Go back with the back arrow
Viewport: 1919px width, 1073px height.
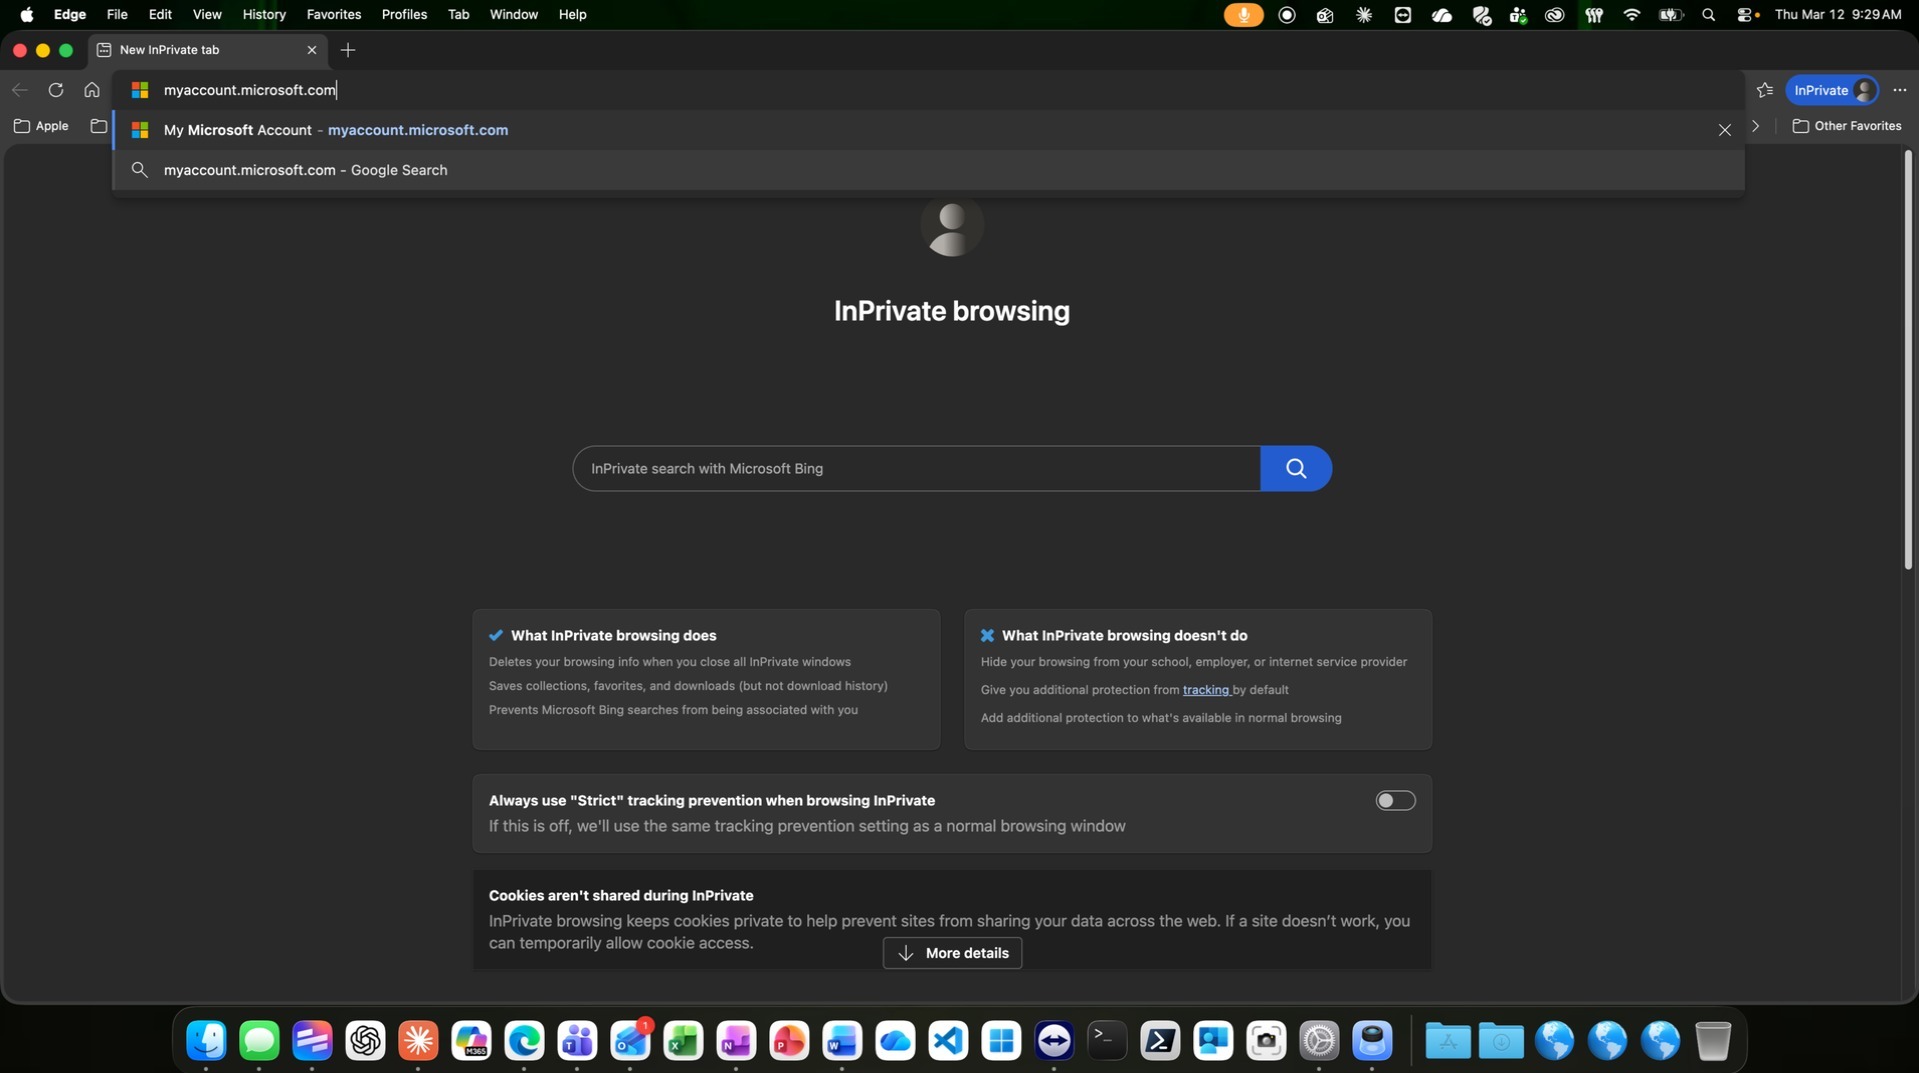20,90
